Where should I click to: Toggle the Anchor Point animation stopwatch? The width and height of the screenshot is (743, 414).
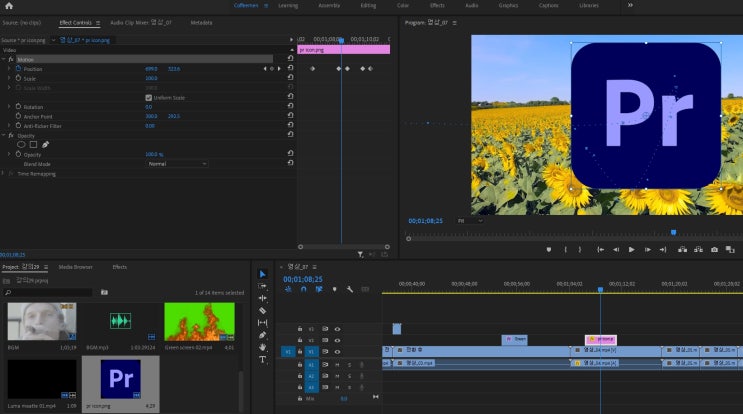[x=18, y=116]
